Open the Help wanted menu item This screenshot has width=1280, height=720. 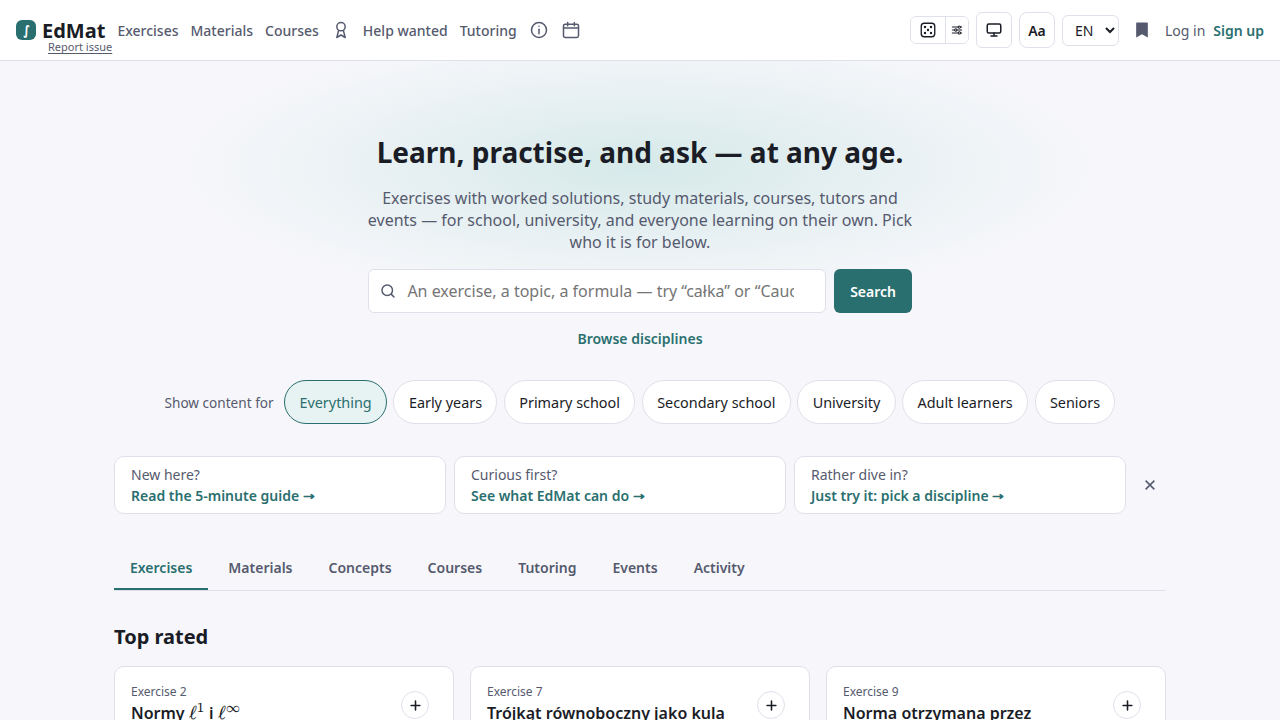click(x=405, y=30)
